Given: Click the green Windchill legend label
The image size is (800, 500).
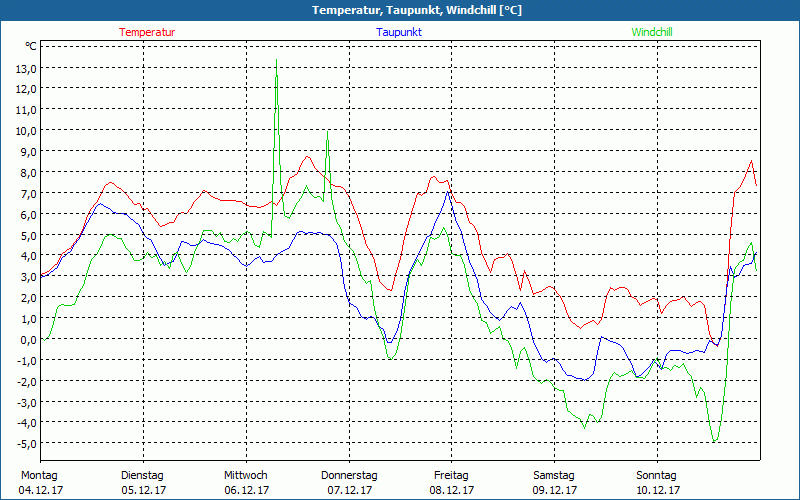Looking at the screenshot, I should pyautogui.click(x=652, y=32).
